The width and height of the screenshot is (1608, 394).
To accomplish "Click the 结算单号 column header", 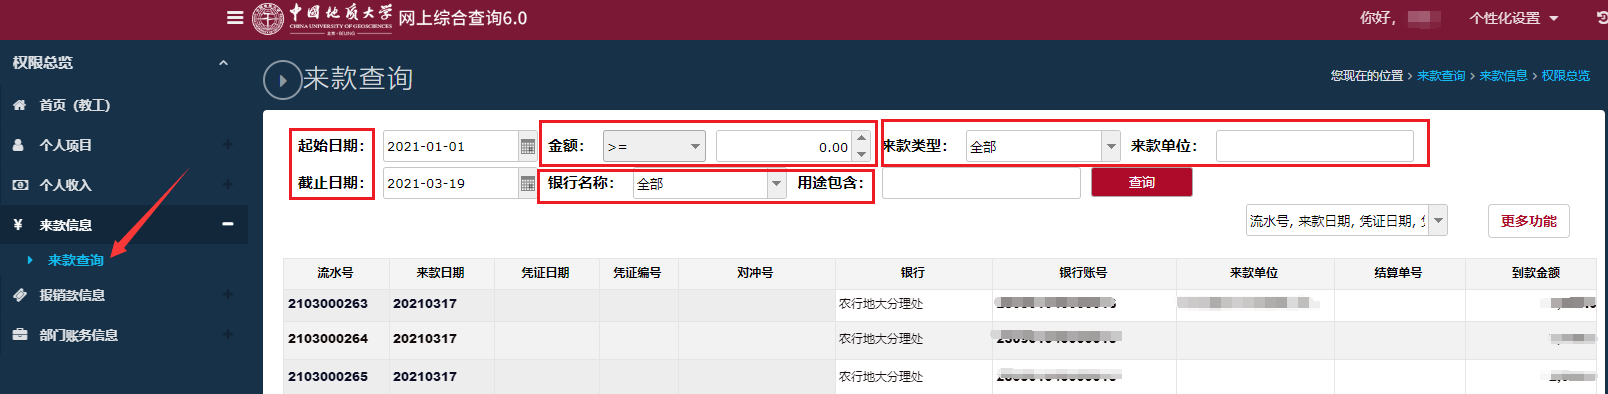I will pos(1399,273).
